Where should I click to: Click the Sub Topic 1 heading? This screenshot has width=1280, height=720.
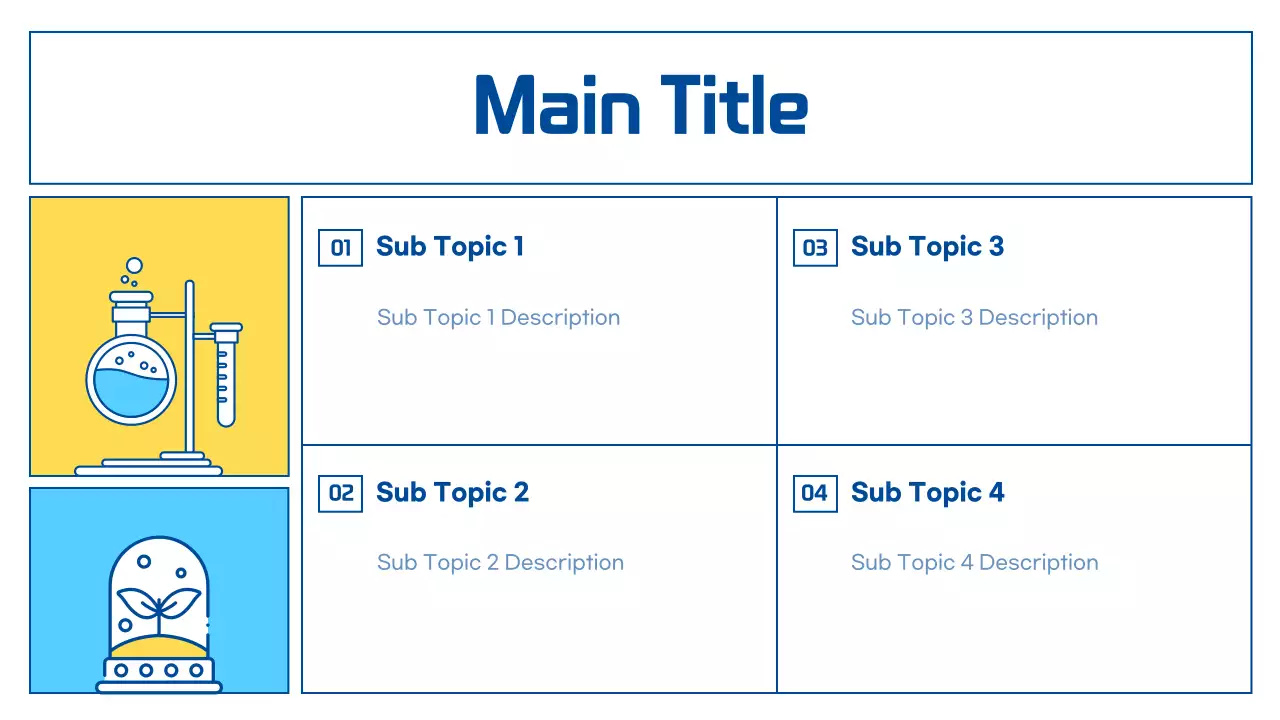point(450,247)
